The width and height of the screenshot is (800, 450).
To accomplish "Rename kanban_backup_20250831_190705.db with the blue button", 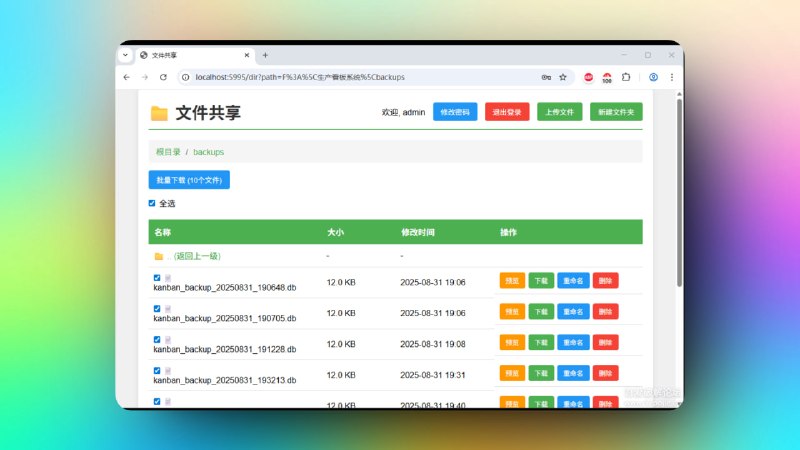I will pos(573,312).
